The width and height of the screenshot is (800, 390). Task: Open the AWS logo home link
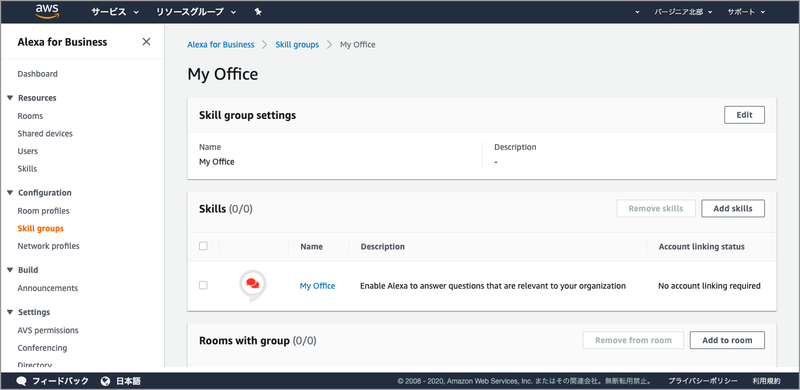(47, 12)
